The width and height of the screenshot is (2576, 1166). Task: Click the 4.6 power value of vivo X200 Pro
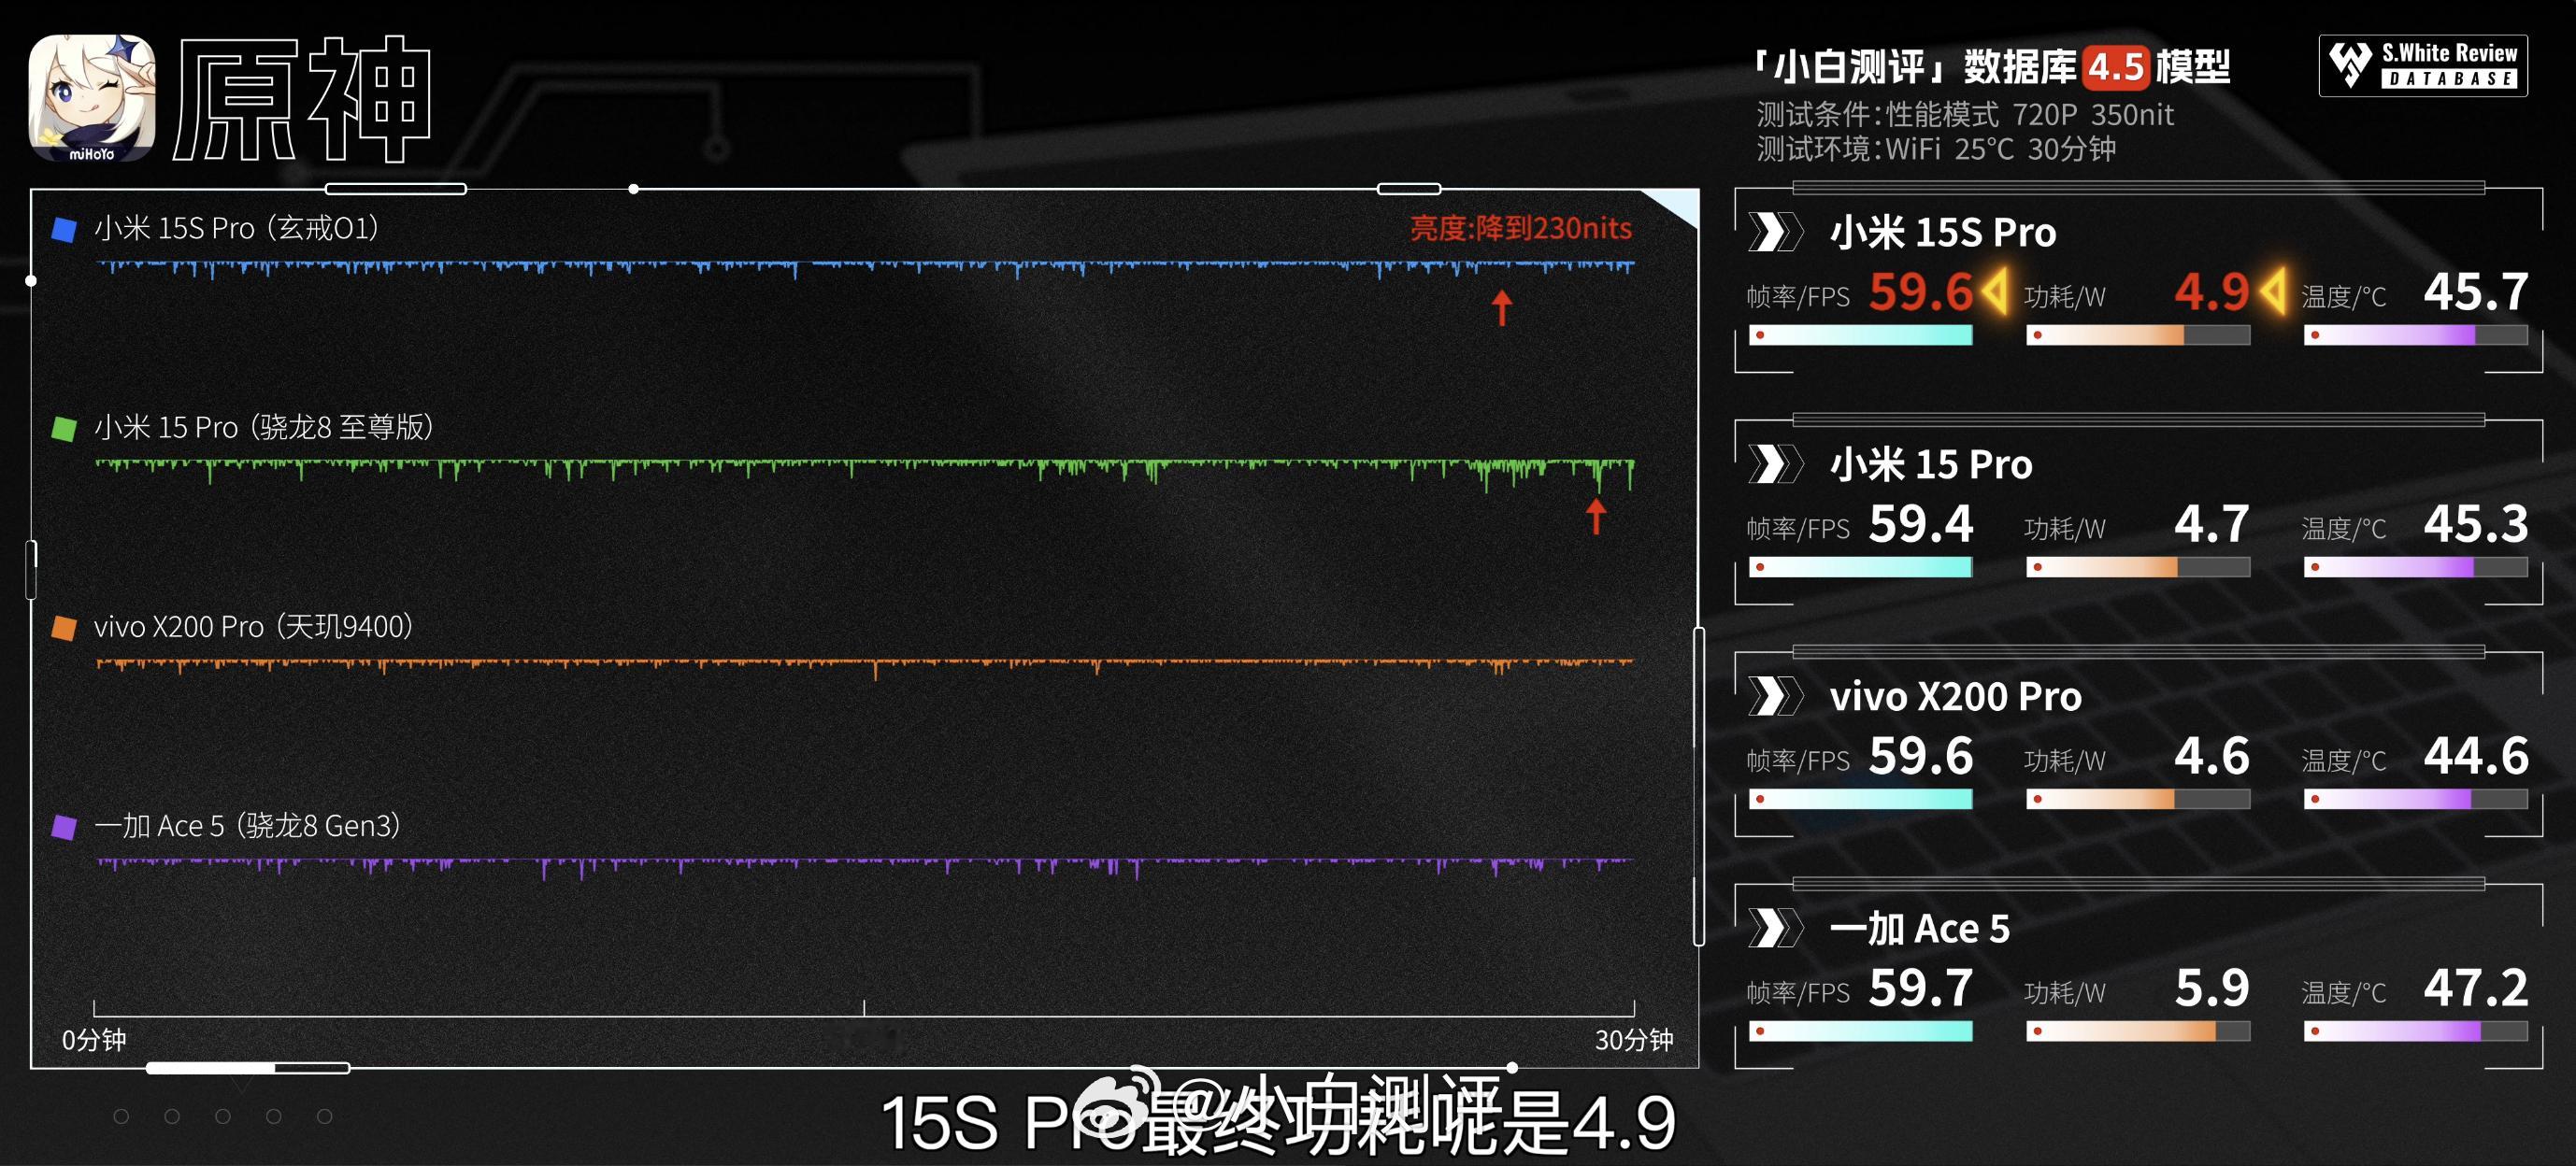tap(2212, 756)
